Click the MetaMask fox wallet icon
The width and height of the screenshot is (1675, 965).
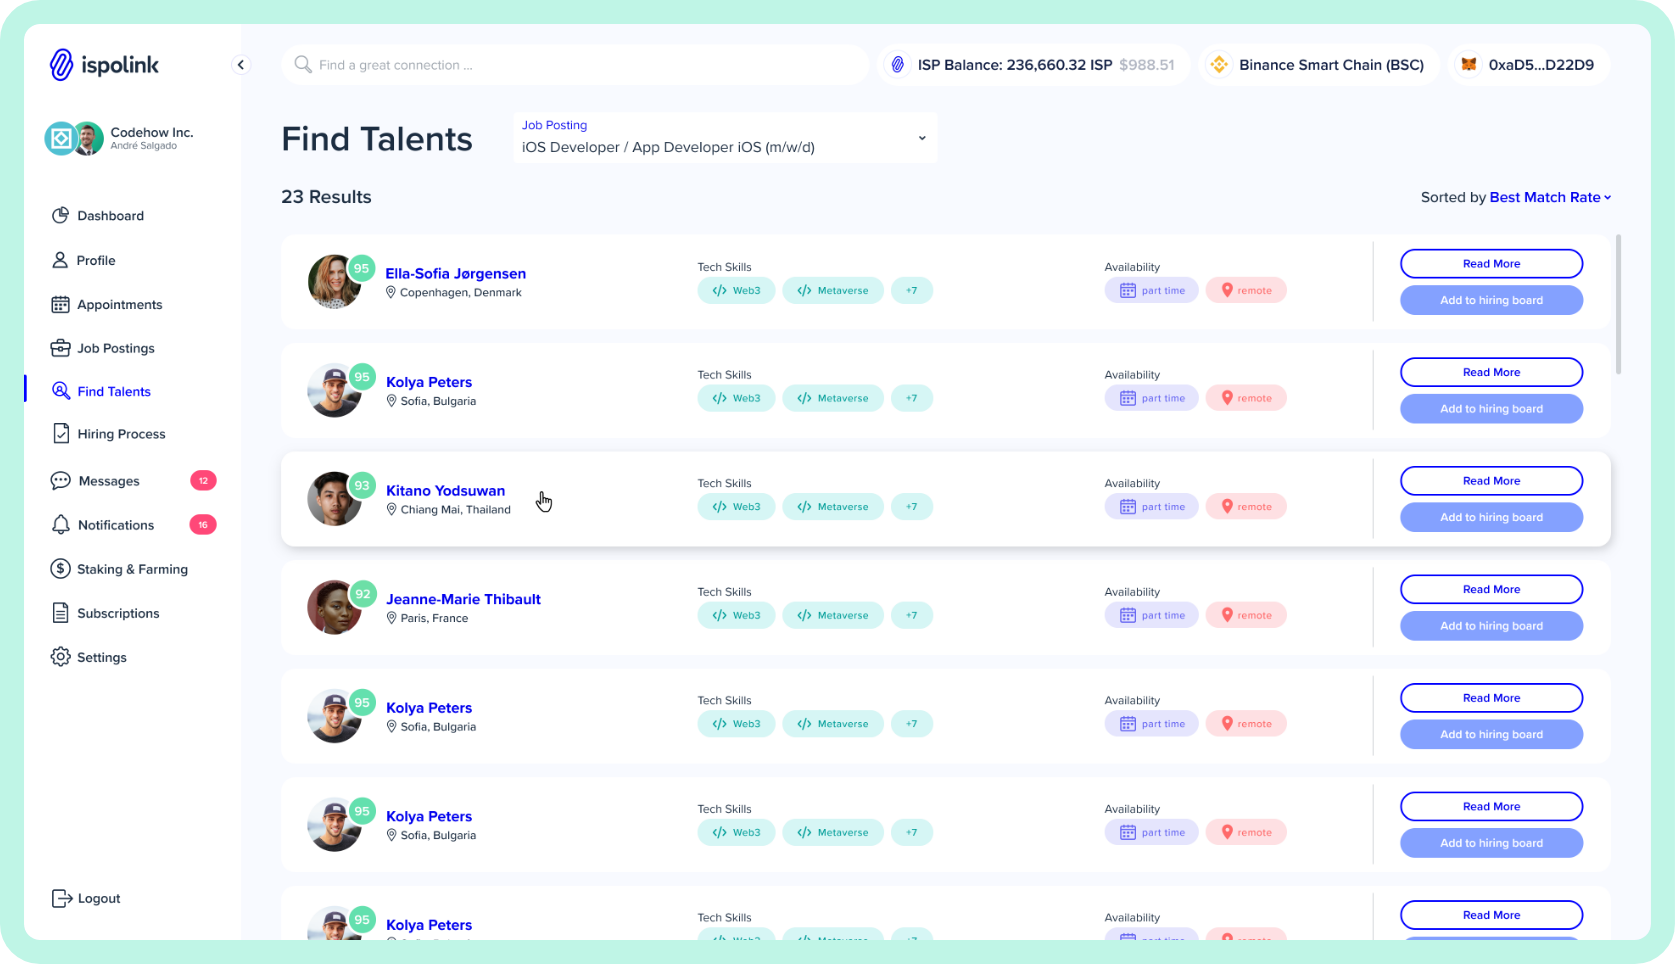[1468, 65]
